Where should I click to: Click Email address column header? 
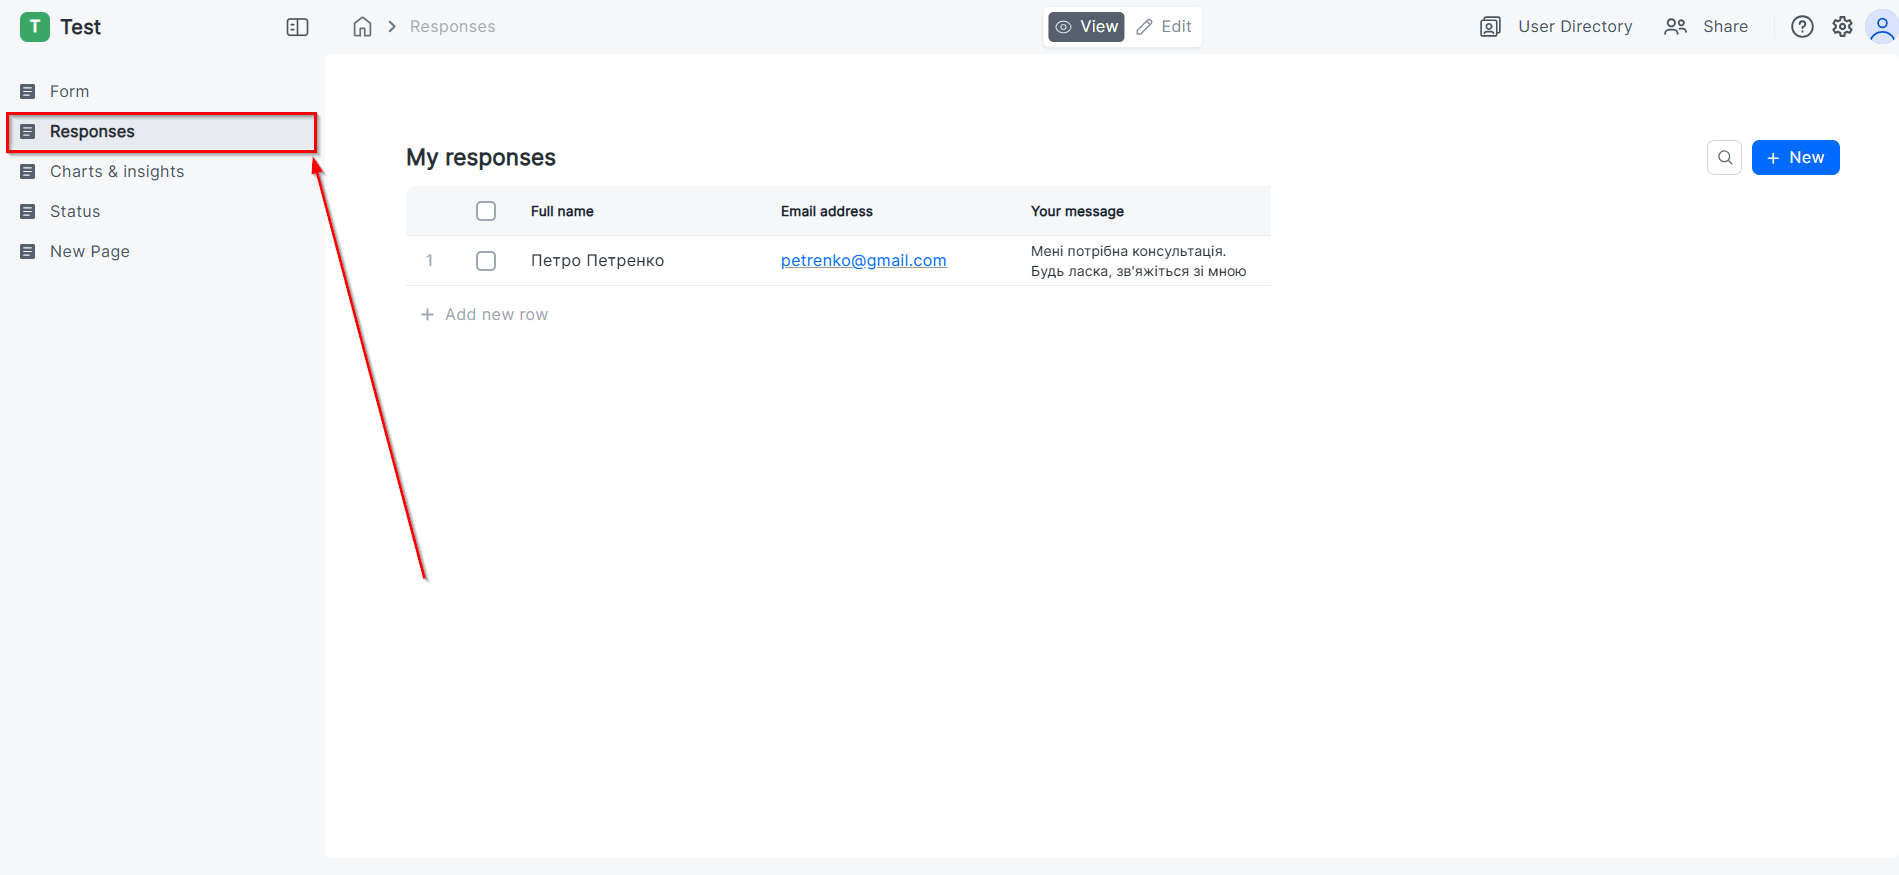[x=826, y=212]
